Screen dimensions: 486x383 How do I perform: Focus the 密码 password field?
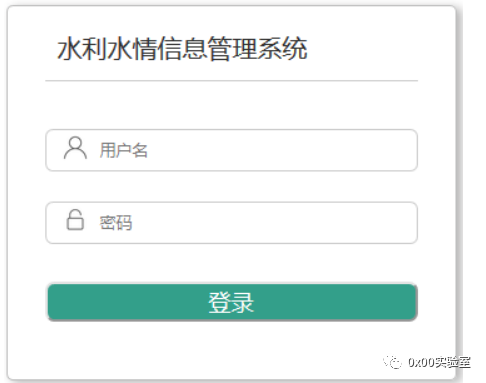coord(231,223)
